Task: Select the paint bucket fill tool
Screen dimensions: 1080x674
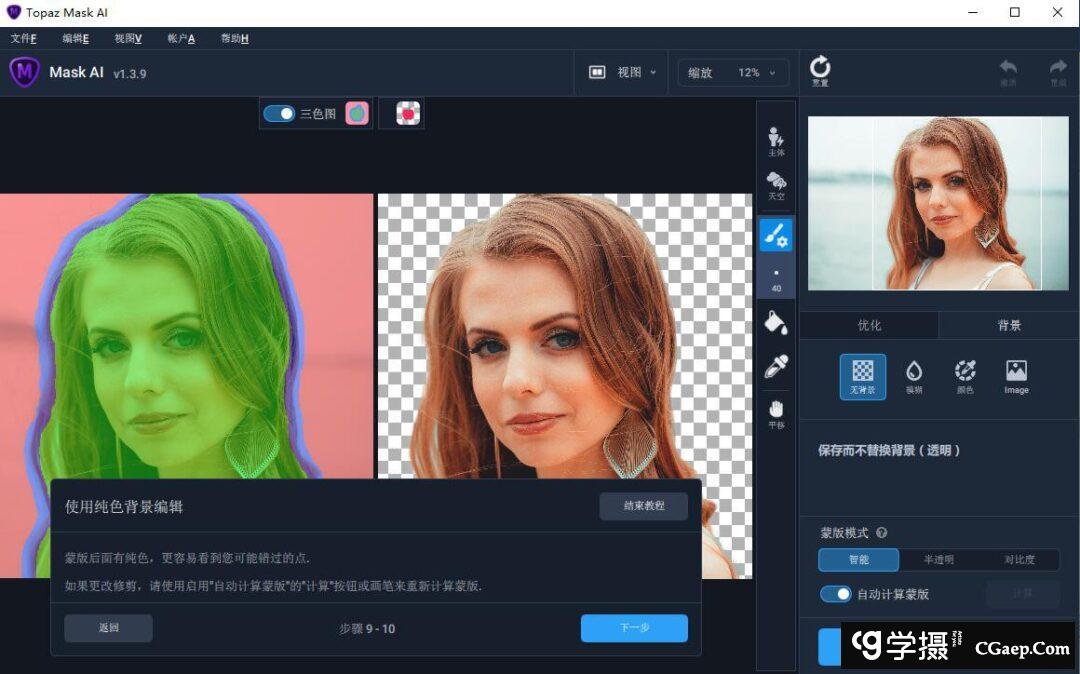Action: click(776, 322)
